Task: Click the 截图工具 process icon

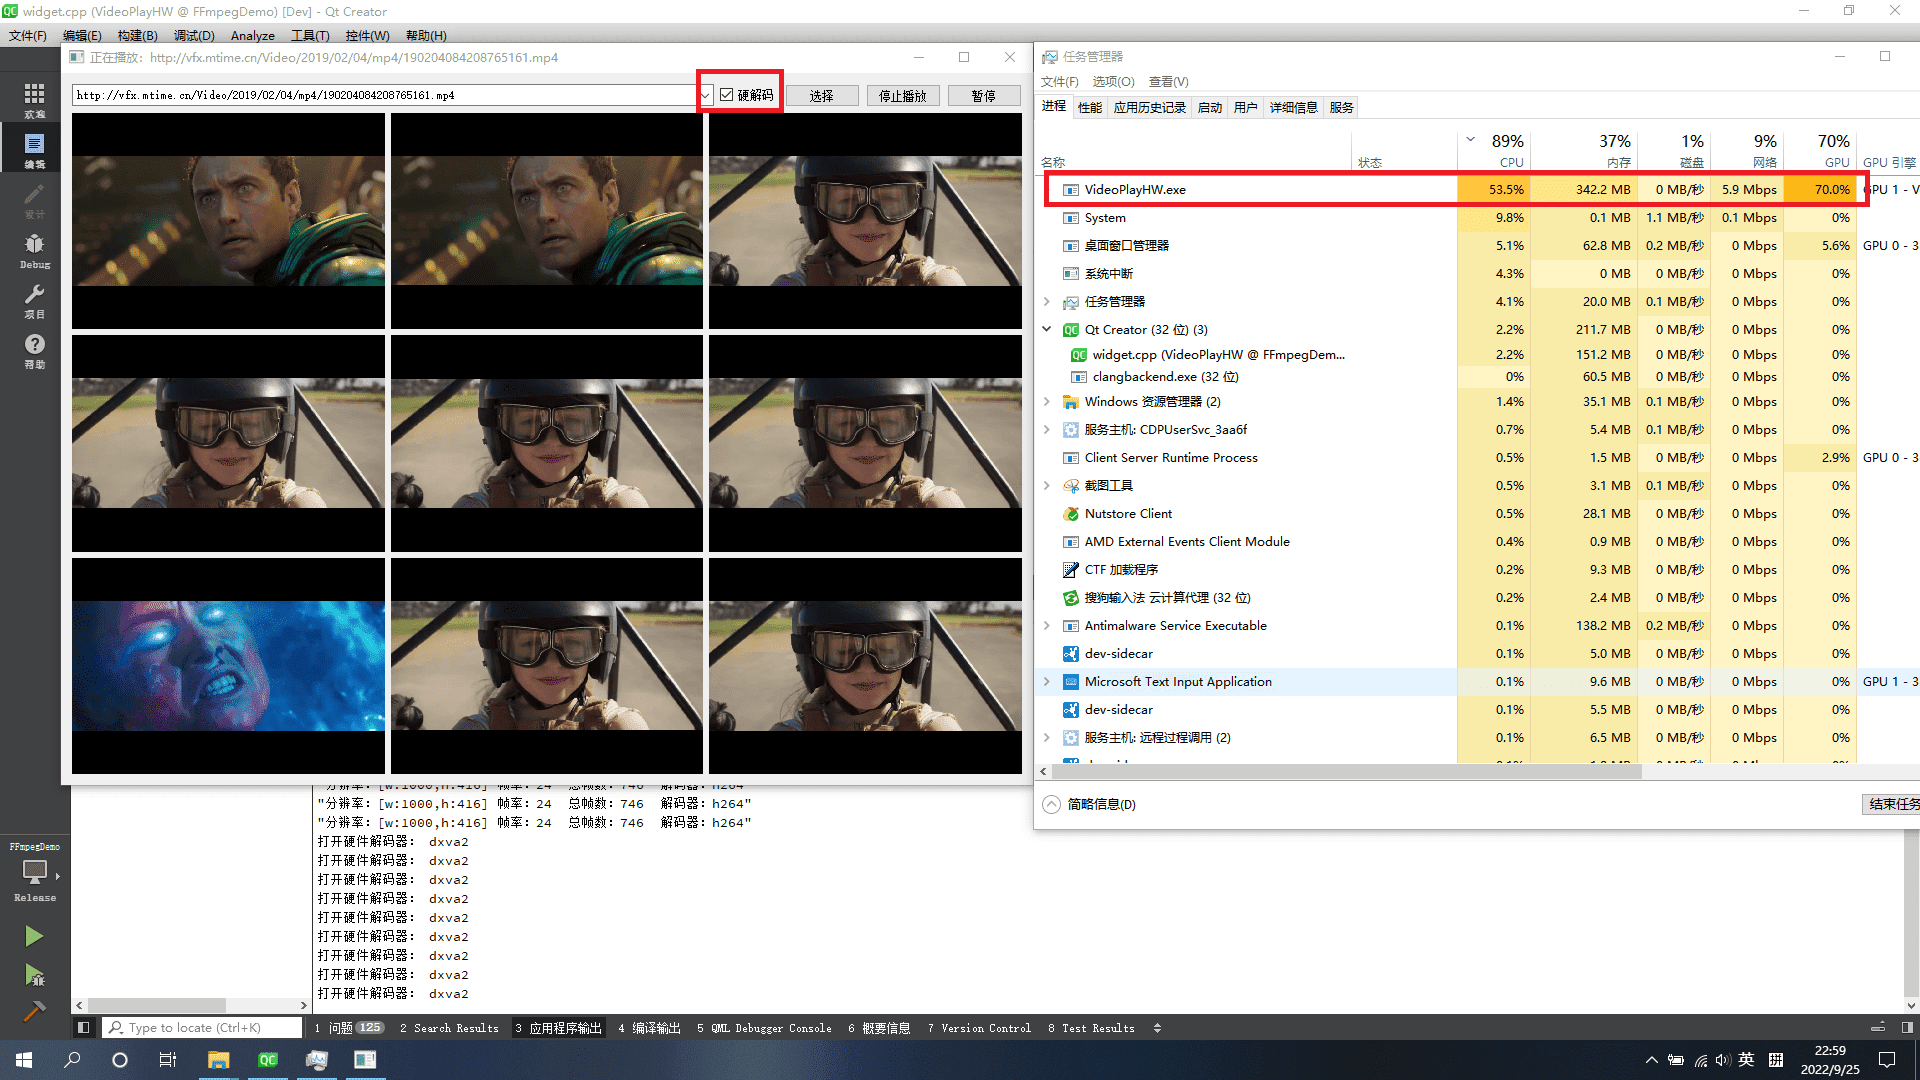Action: tap(1071, 486)
